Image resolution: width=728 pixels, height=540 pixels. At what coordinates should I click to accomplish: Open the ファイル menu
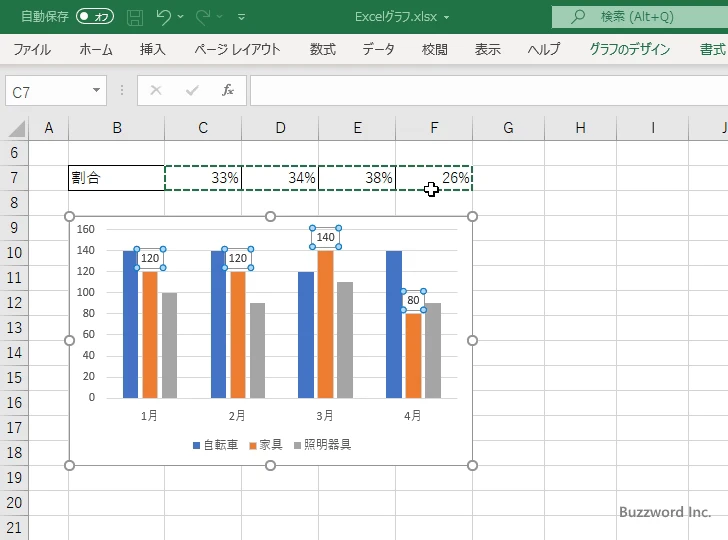click(x=32, y=49)
